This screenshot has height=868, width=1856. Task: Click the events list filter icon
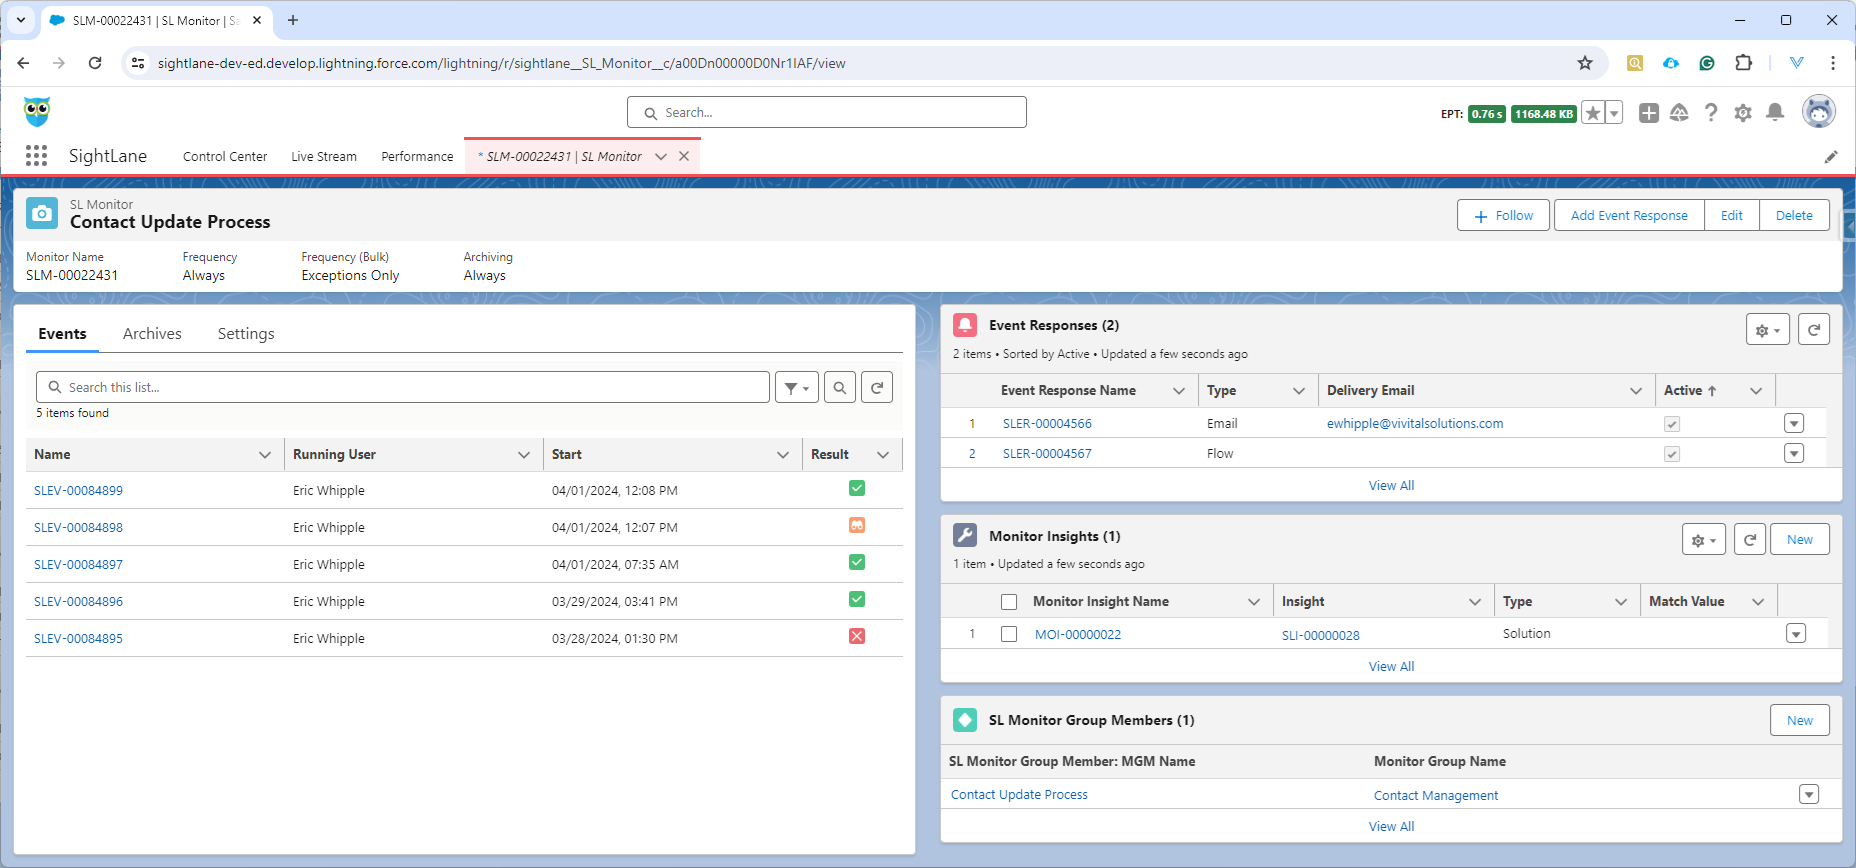click(x=797, y=387)
